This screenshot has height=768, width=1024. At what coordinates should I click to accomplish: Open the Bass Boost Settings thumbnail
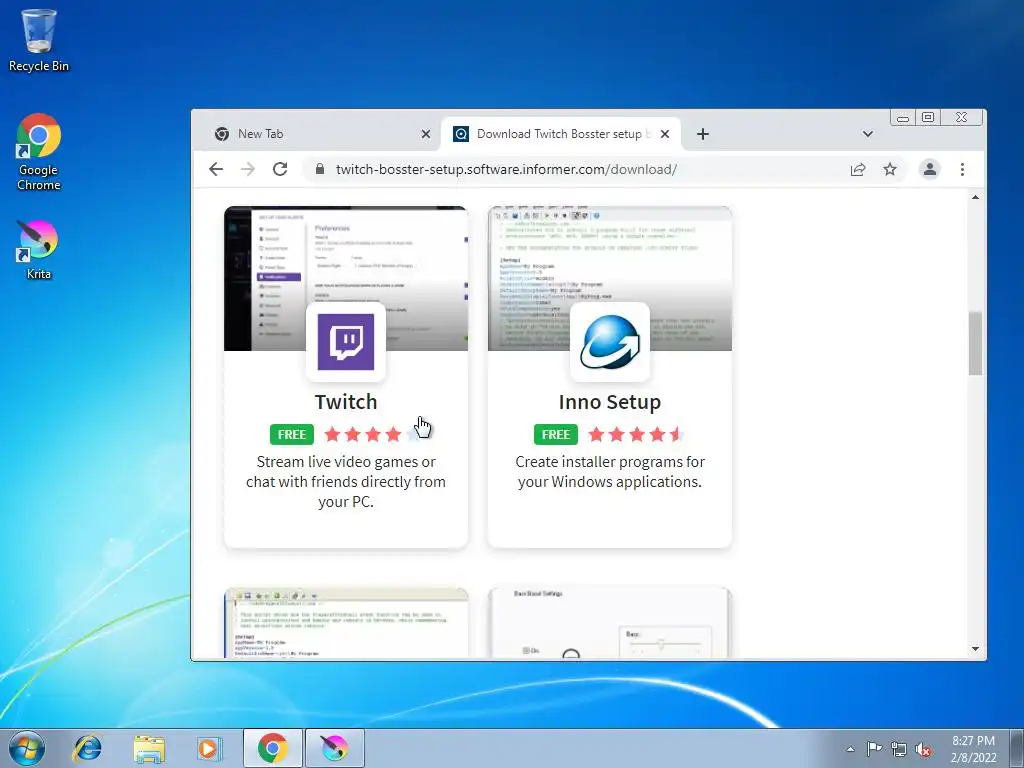pyautogui.click(x=610, y=622)
